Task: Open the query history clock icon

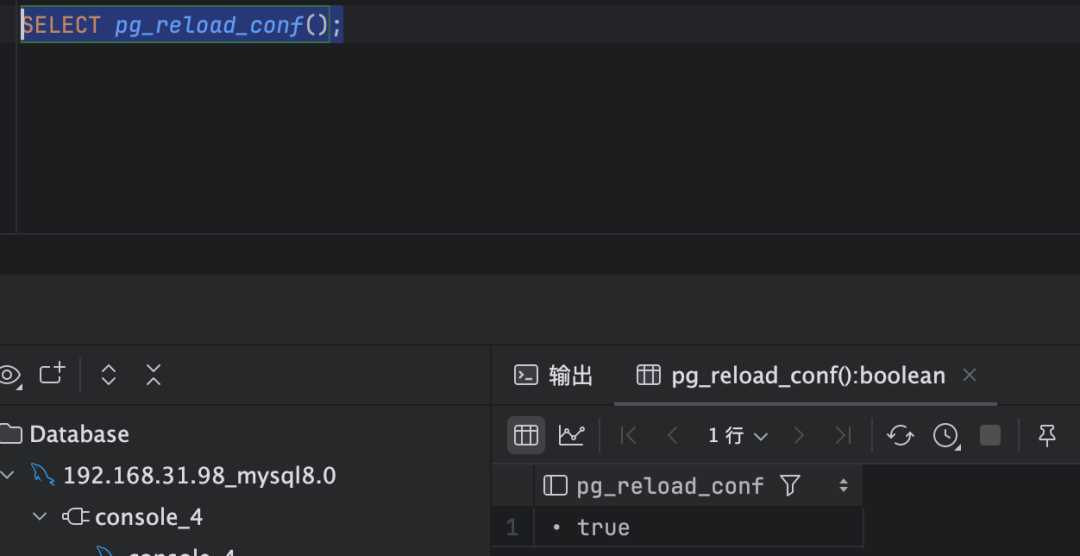Action: 945,435
